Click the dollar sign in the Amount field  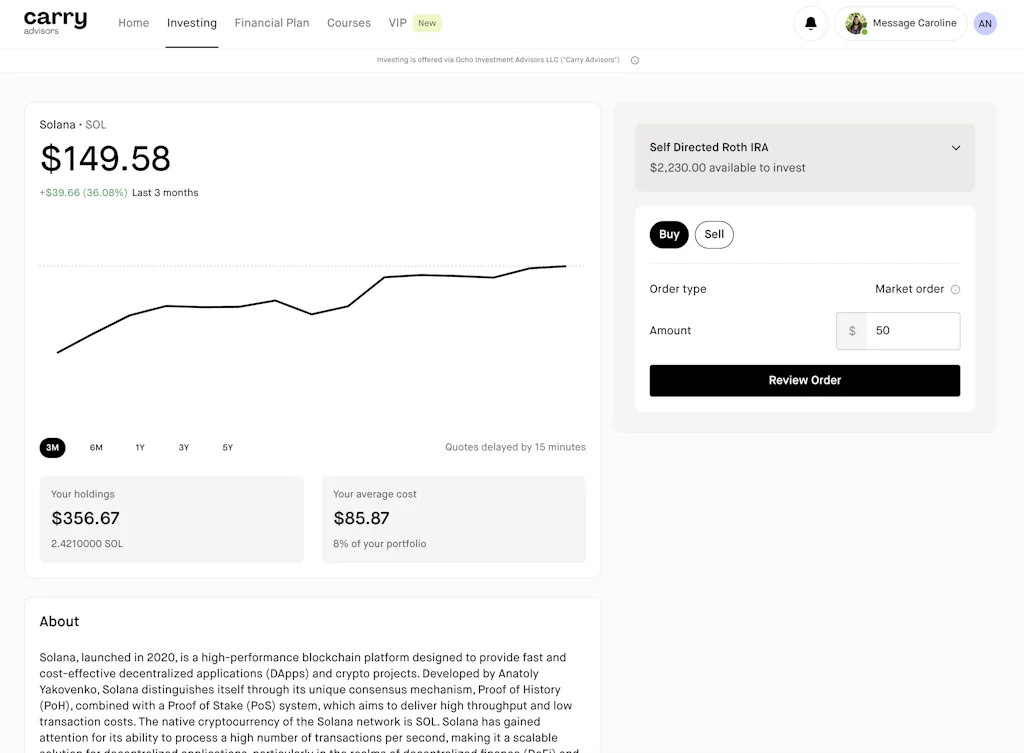[x=852, y=331]
